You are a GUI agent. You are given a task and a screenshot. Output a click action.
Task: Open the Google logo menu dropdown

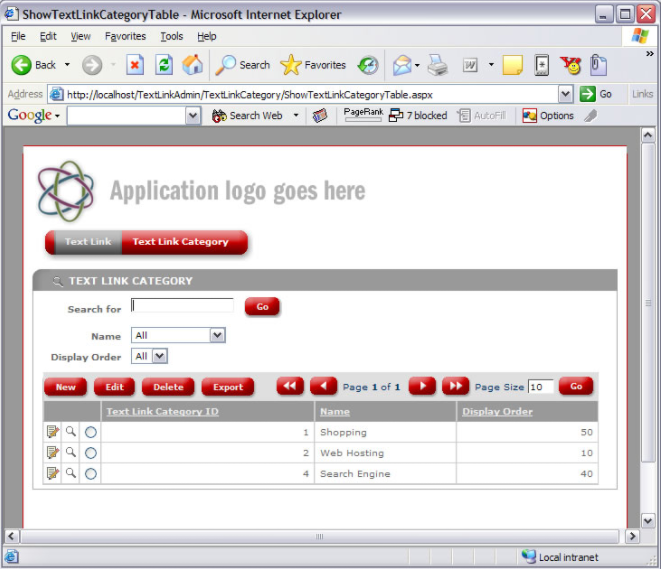coord(57,116)
